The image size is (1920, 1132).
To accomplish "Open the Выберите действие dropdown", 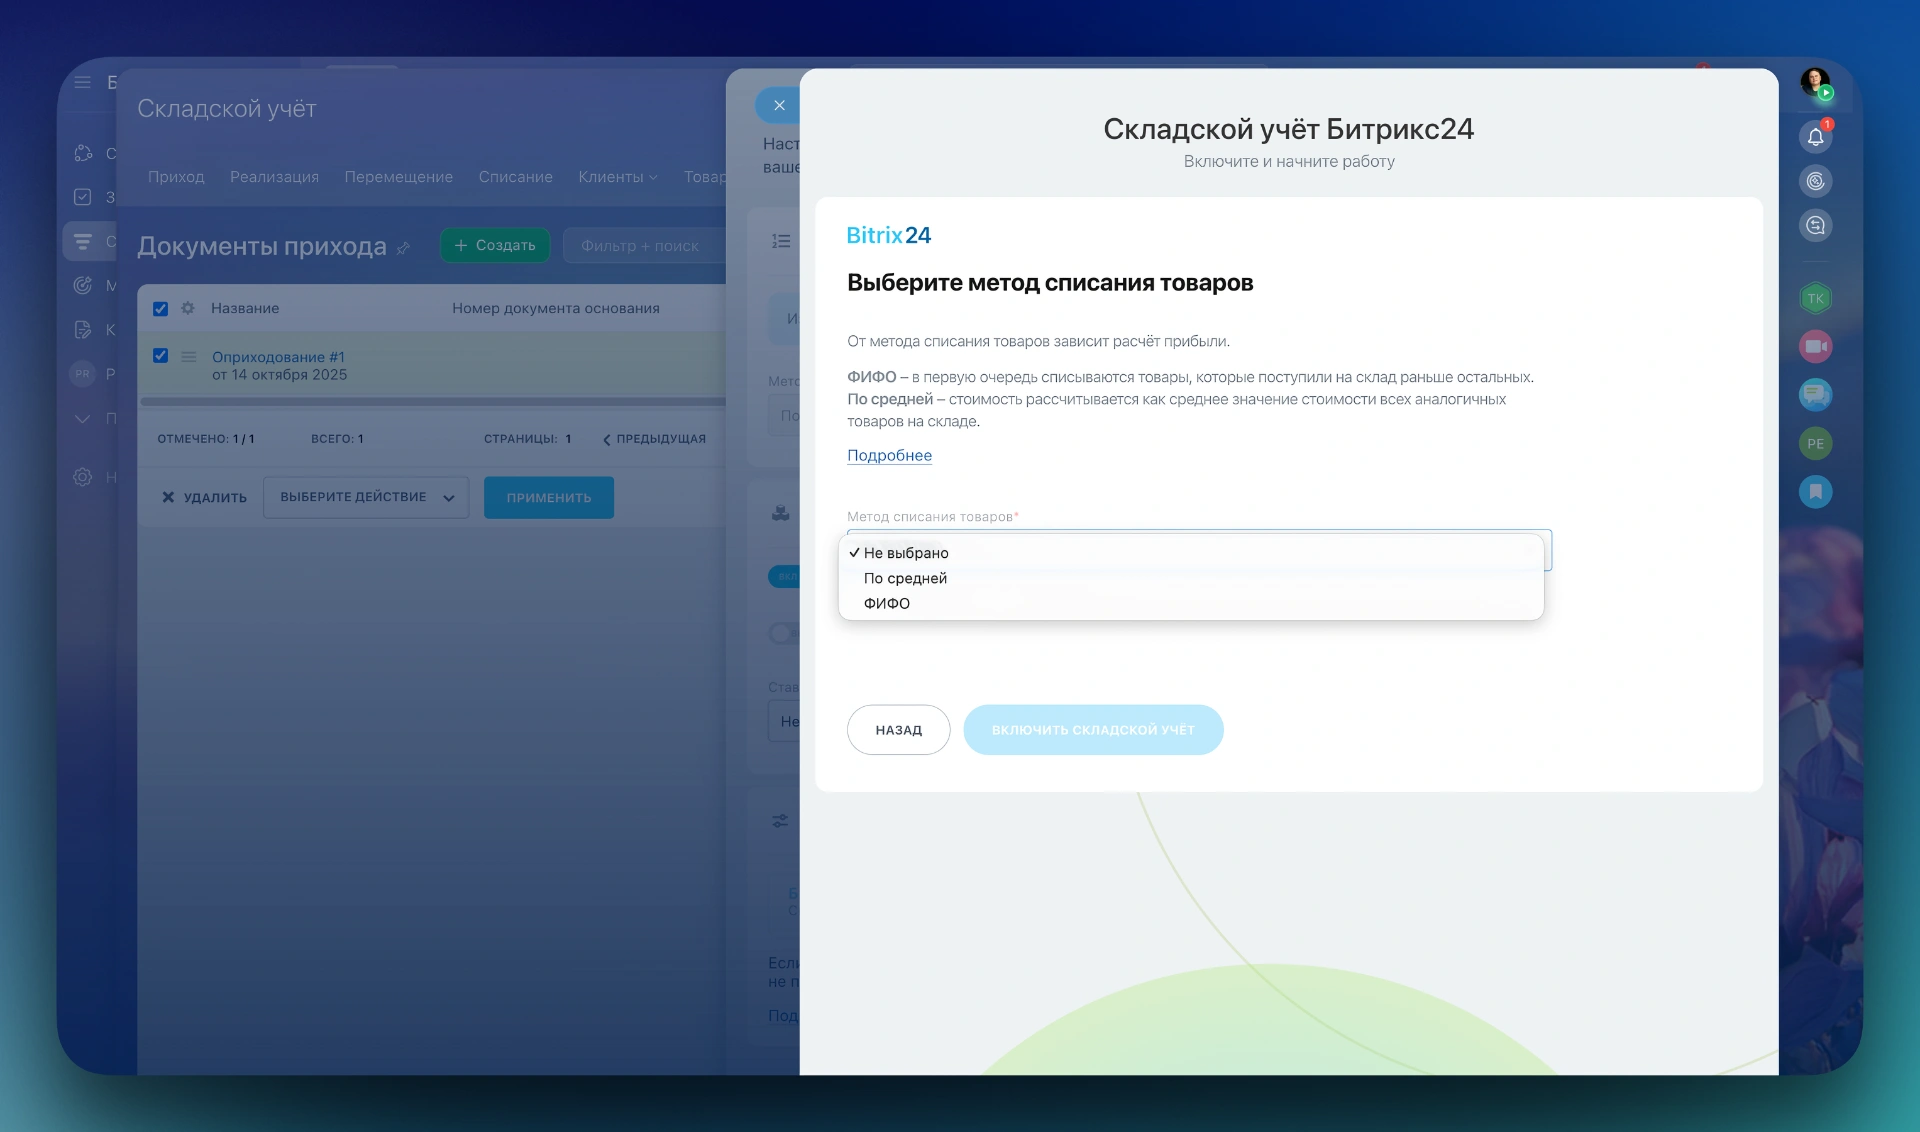I will tap(366, 497).
